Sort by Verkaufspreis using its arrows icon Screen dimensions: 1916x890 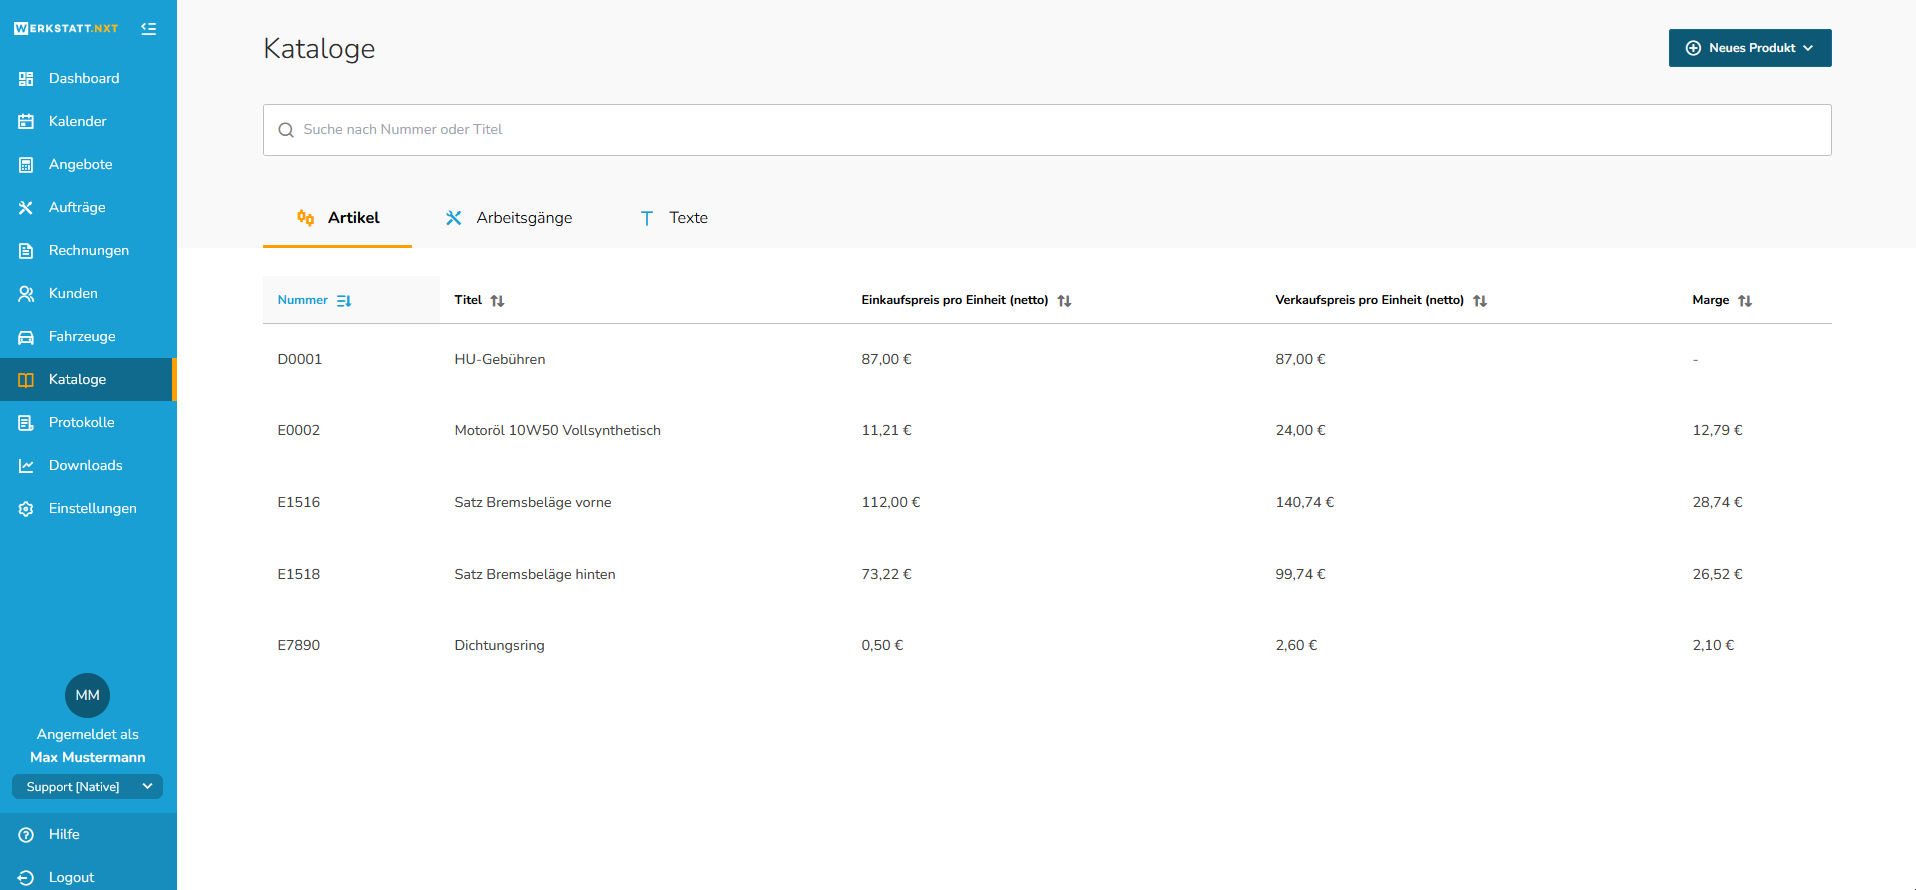[x=1480, y=301]
